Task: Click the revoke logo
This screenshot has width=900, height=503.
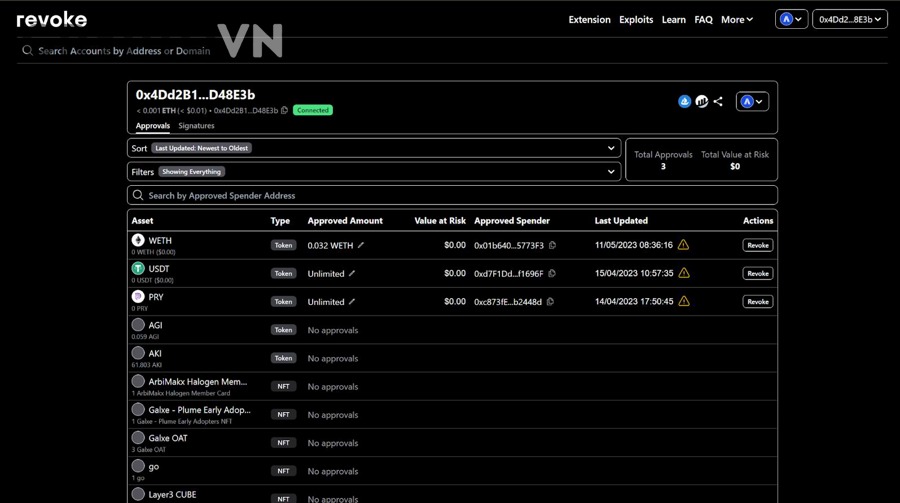Action: click(x=52, y=20)
